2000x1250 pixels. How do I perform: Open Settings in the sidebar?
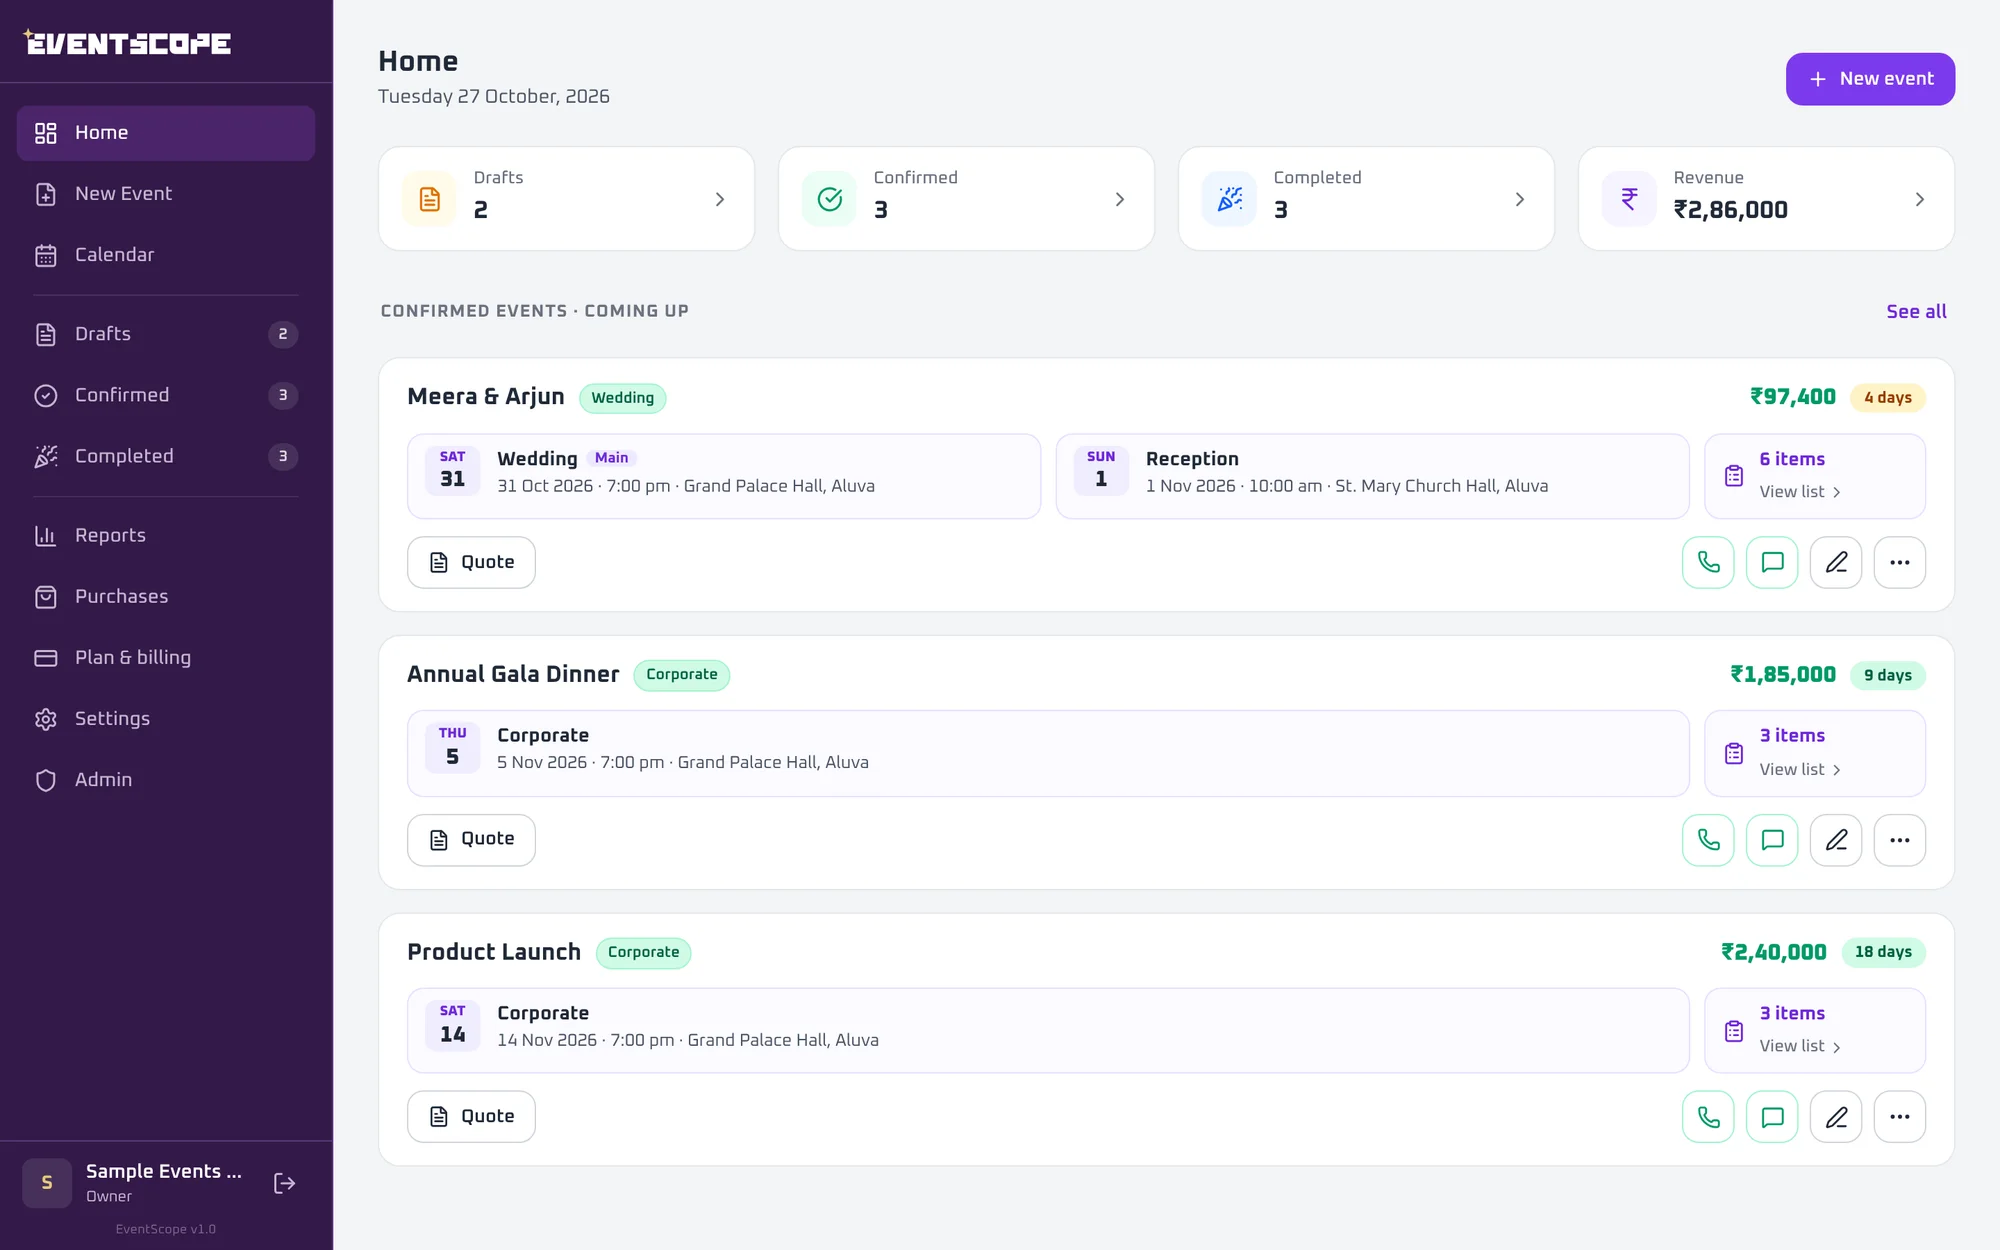tap(166, 718)
